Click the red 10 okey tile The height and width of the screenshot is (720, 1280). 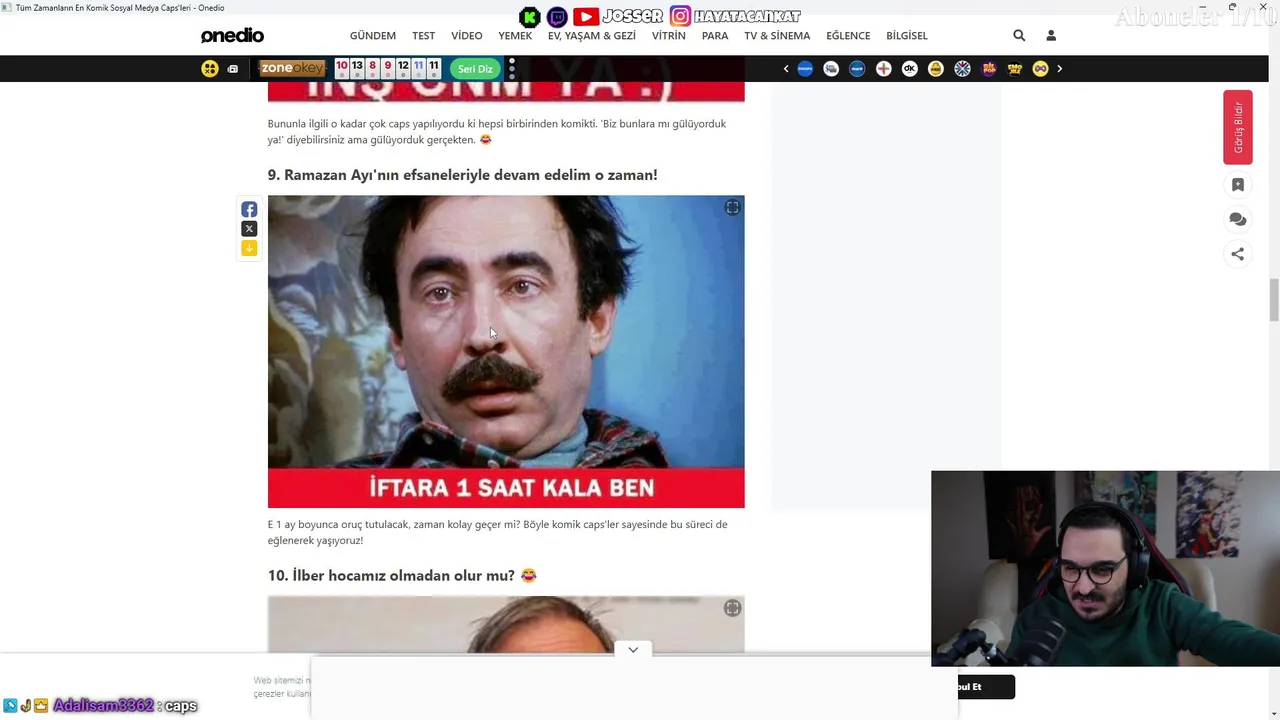pyautogui.click(x=342, y=68)
